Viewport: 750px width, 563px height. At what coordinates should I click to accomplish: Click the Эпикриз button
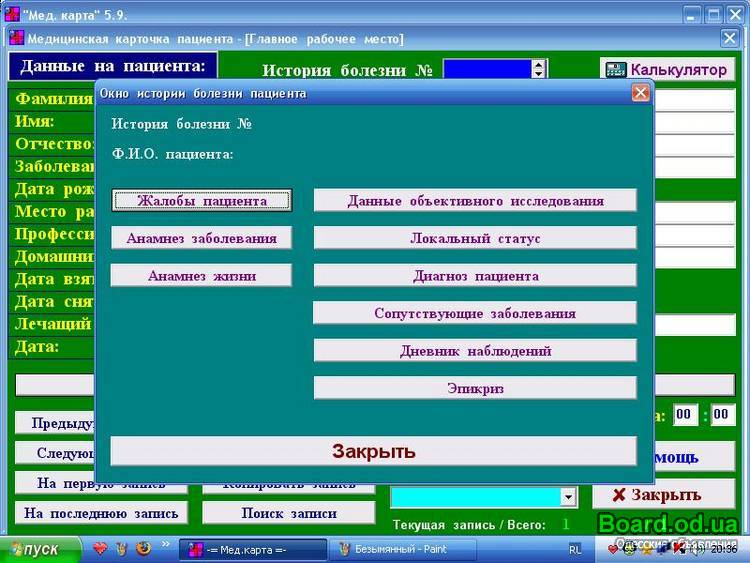click(x=475, y=388)
